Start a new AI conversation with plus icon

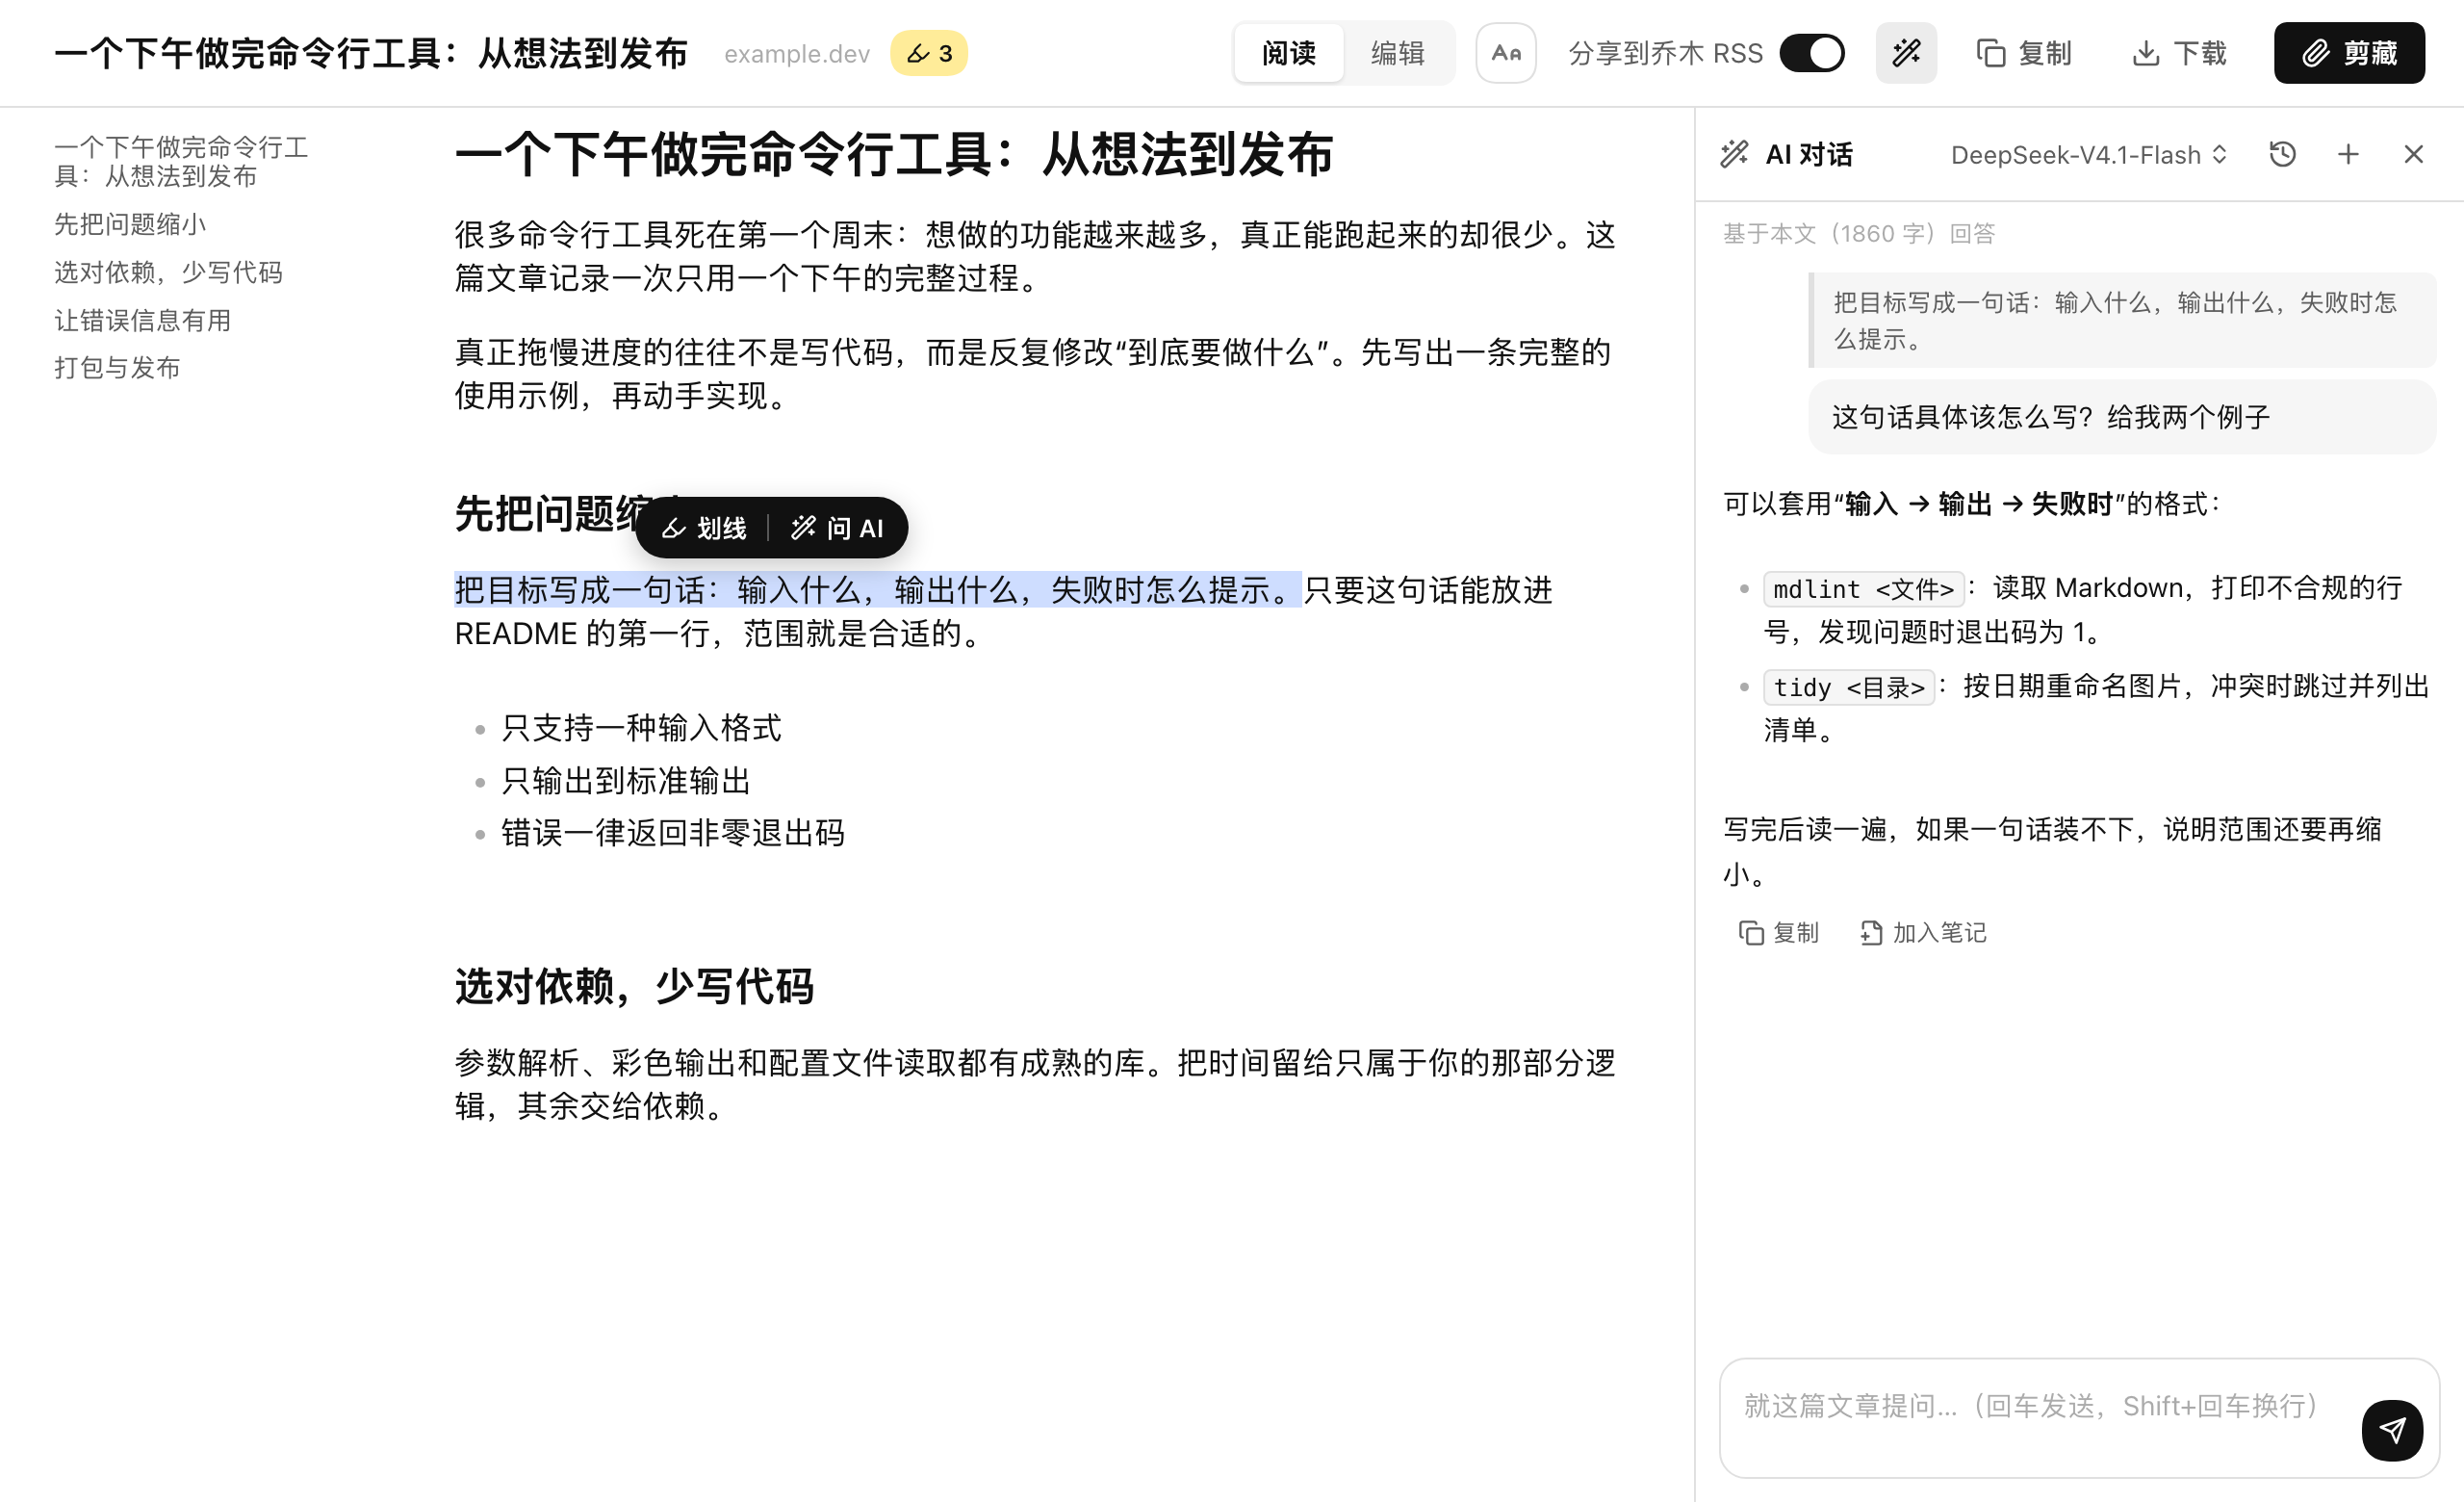(x=2347, y=154)
